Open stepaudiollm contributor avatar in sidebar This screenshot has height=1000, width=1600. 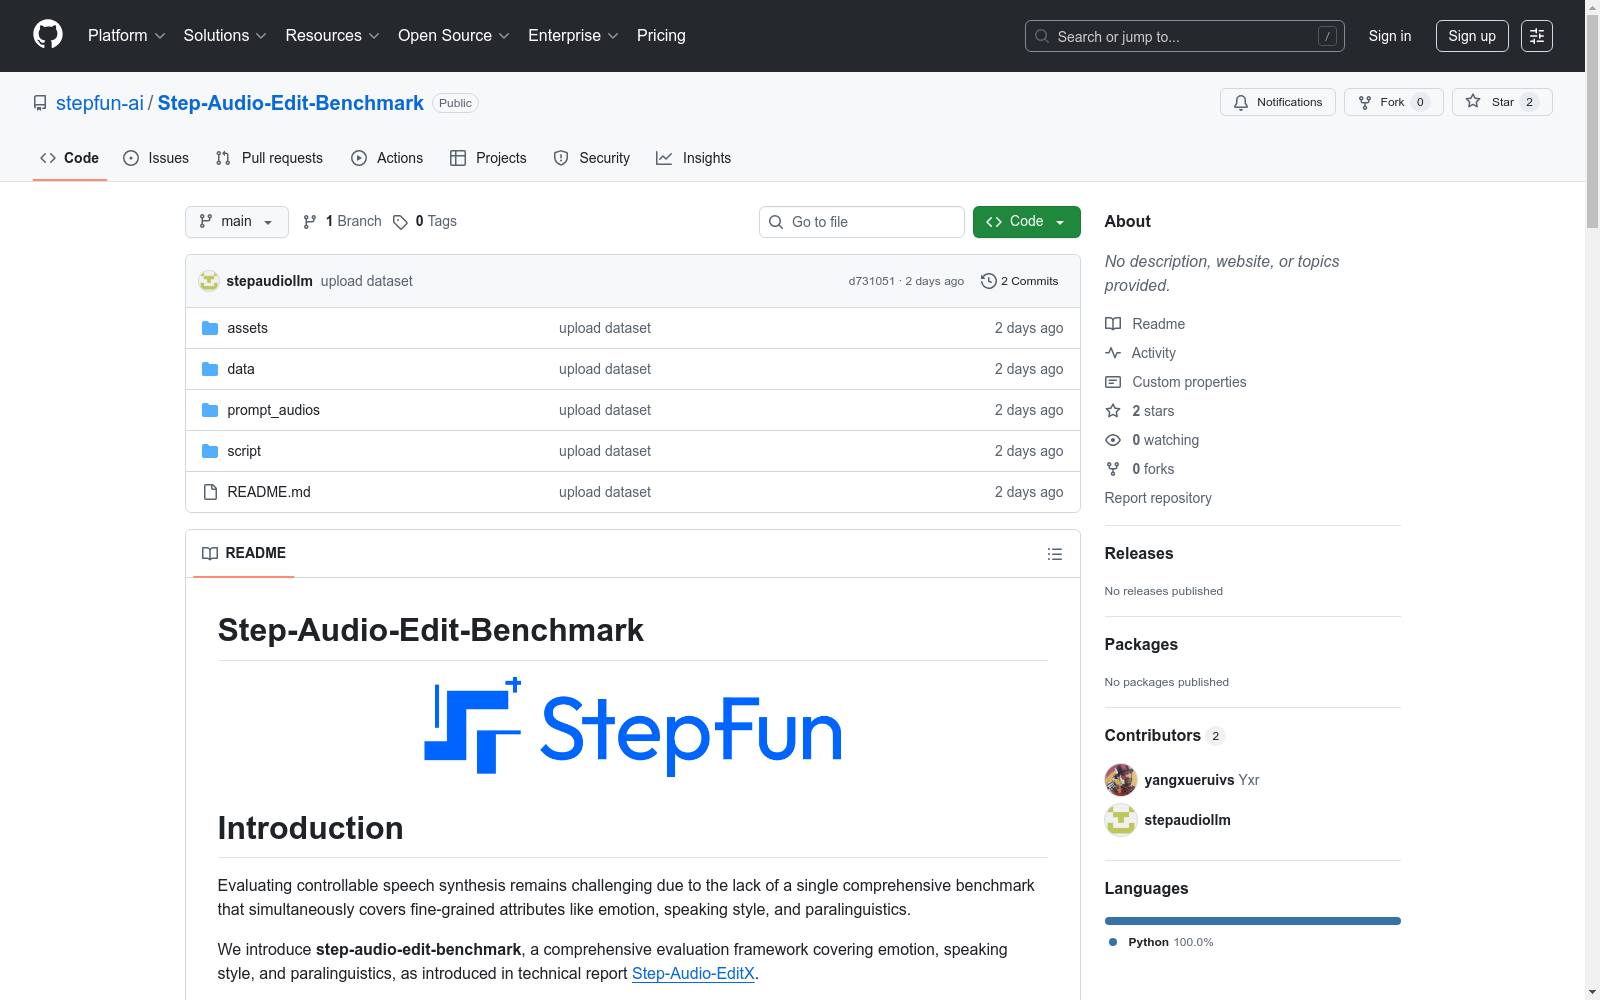tap(1121, 820)
